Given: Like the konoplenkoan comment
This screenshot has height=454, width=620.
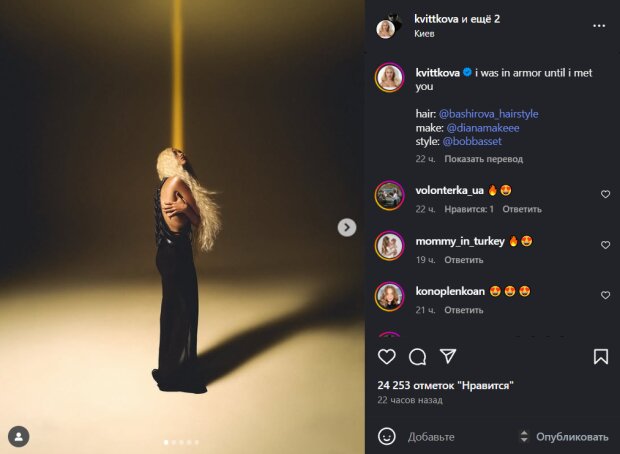Looking at the screenshot, I should 605,296.
